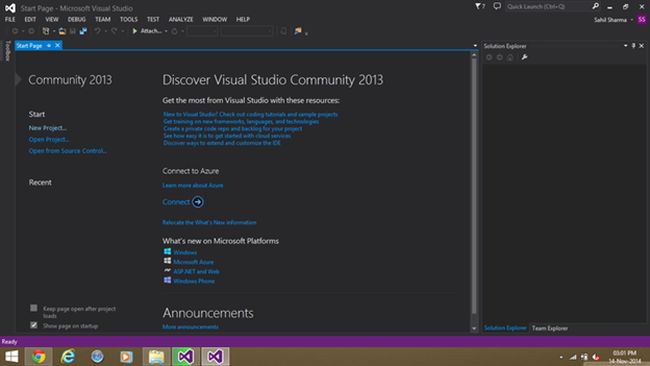
Task: Open the TOOLS menu
Action: pyautogui.click(x=129, y=19)
